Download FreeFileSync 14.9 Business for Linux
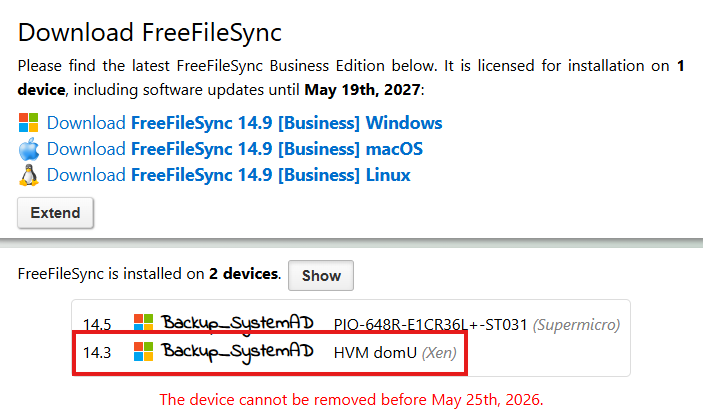703x419 pixels. [x=229, y=175]
